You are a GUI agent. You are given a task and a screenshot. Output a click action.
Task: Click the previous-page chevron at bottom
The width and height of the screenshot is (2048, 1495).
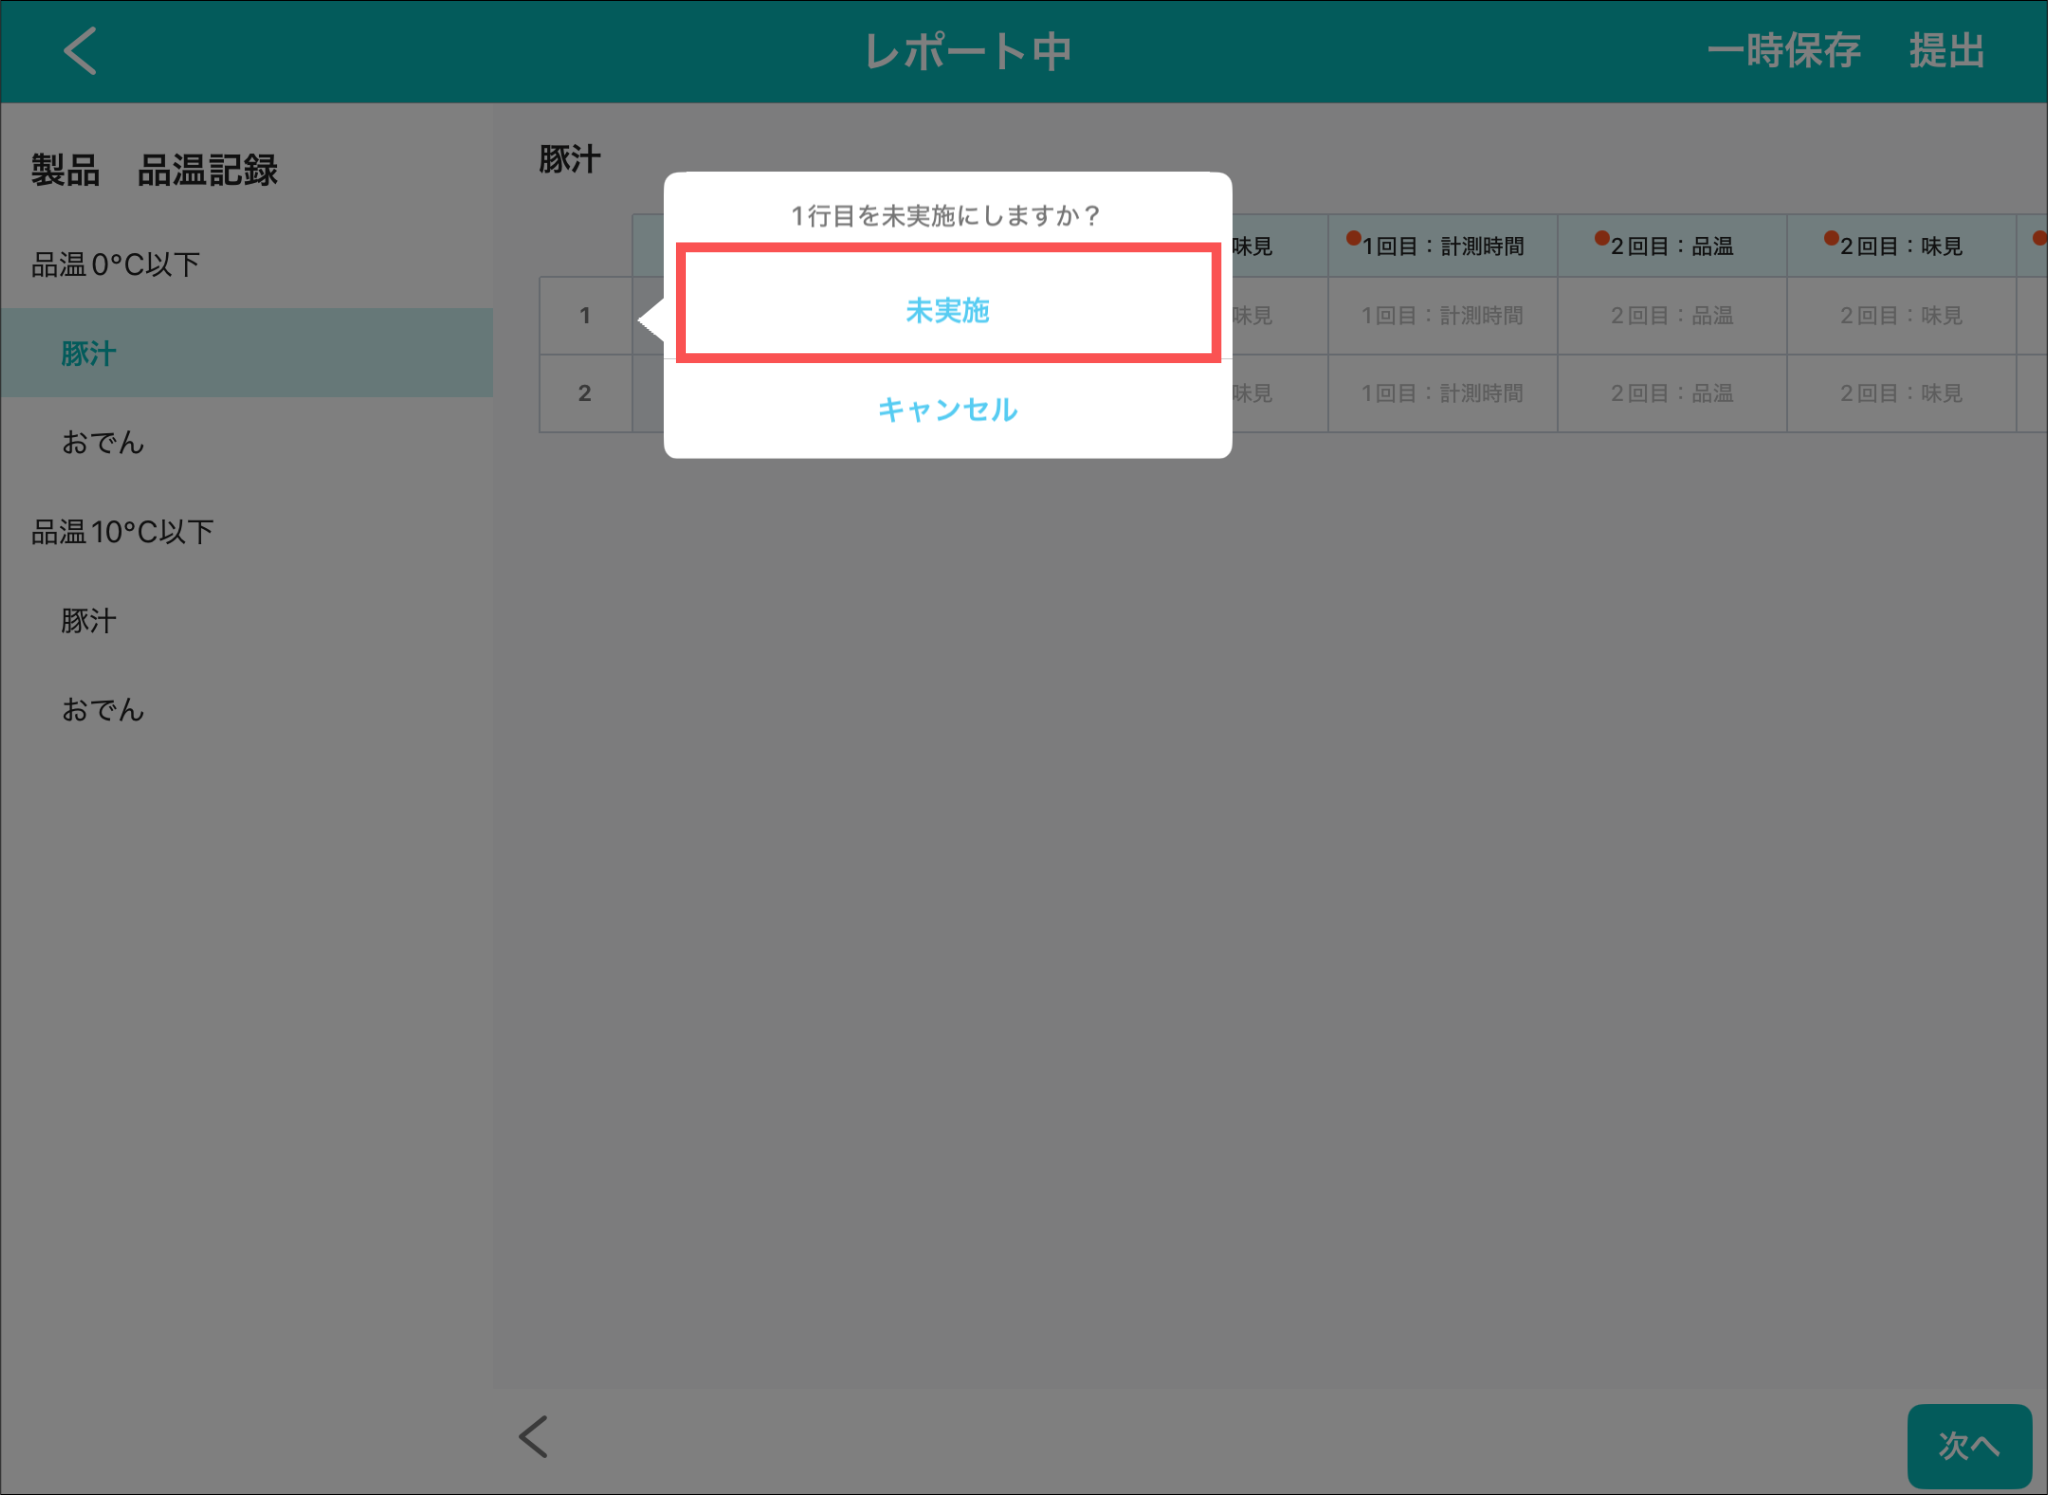pos(534,1437)
